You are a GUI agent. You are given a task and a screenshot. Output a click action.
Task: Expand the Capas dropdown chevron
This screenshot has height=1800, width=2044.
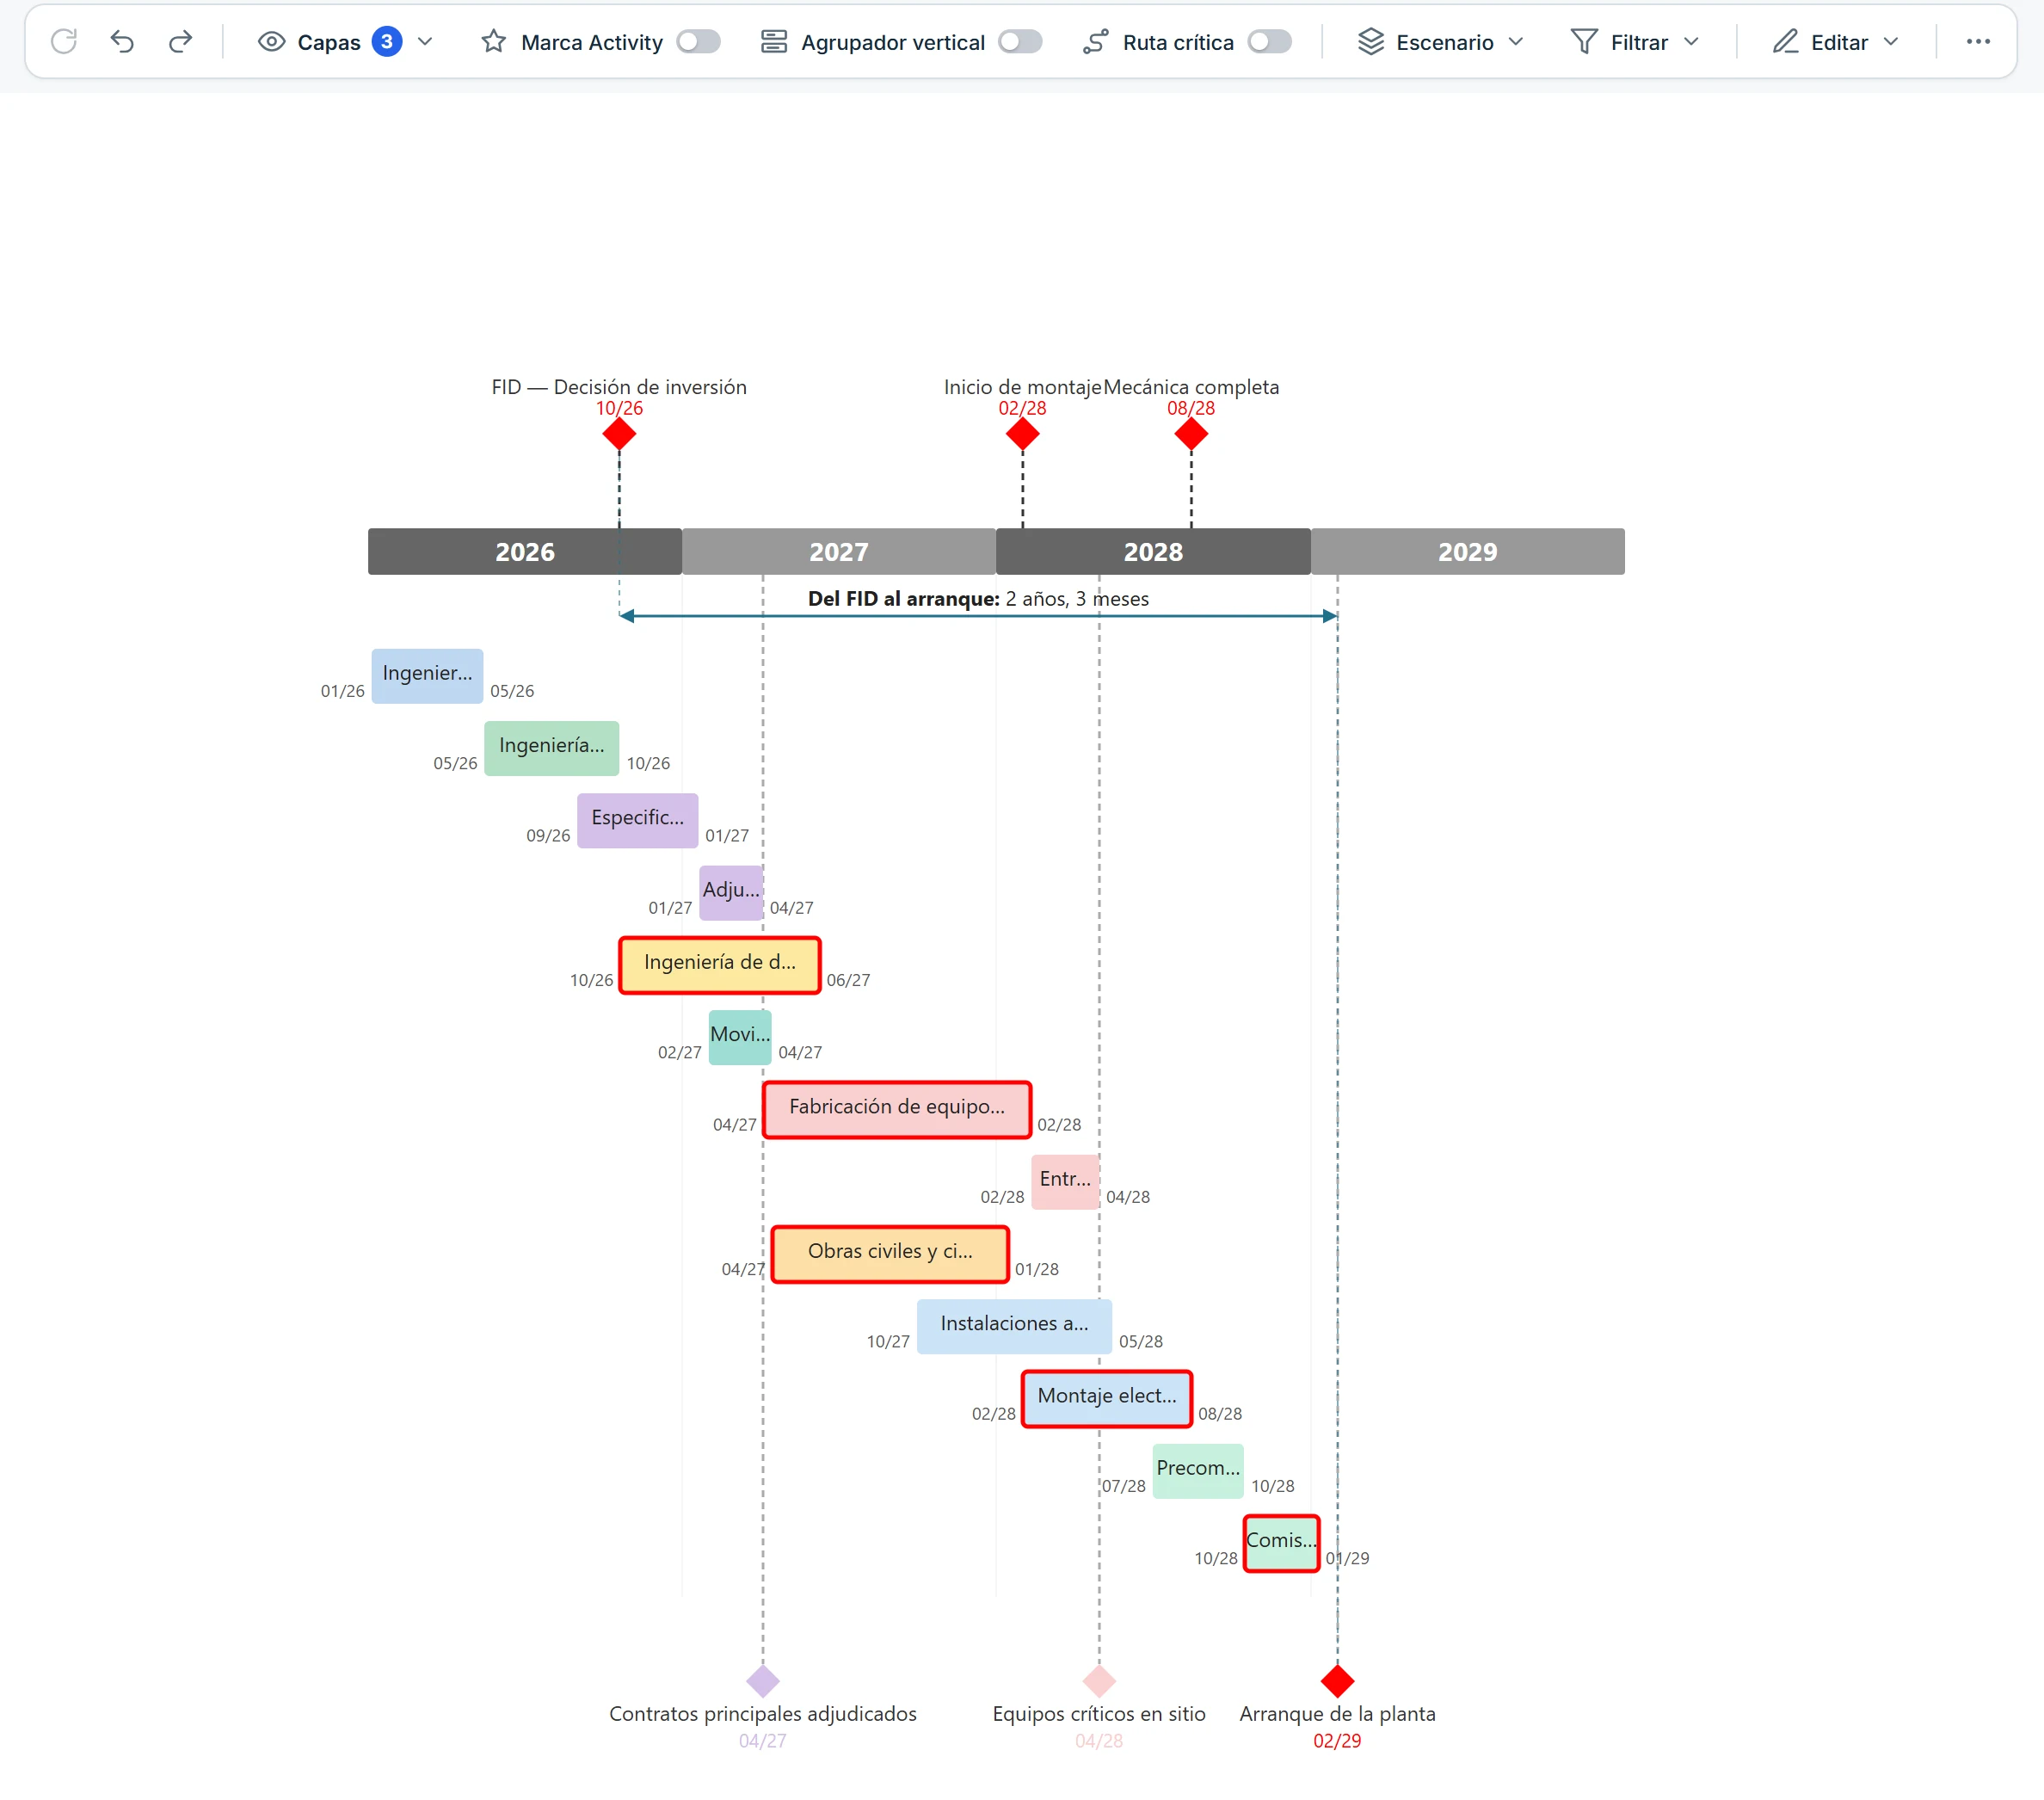coord(425,41)
